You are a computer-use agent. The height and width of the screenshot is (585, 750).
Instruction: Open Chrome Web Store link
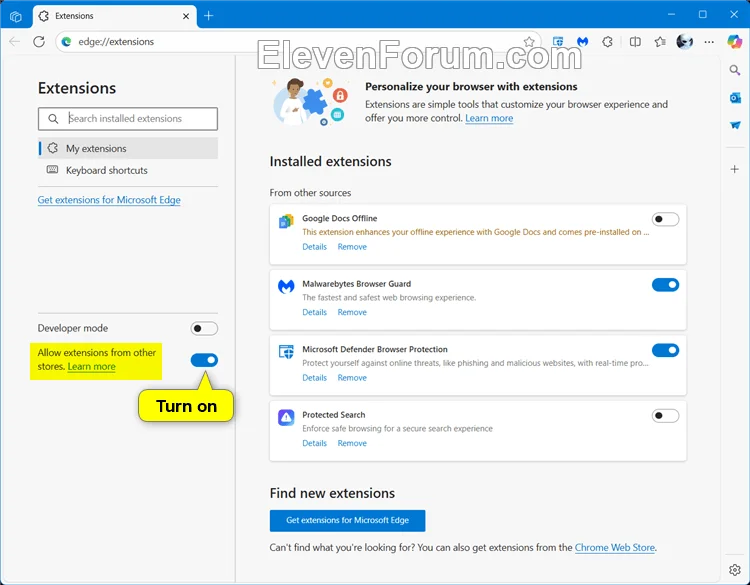point(615,548)
